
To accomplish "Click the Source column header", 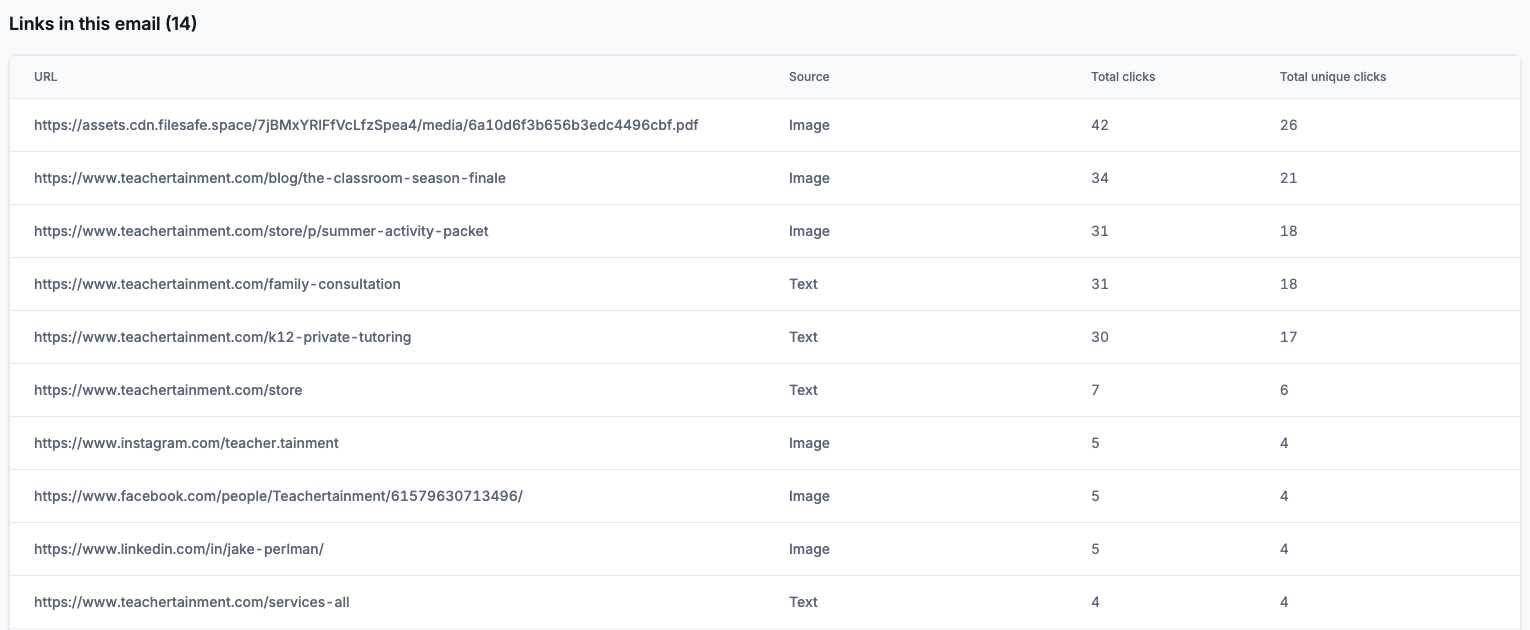I will coord(809,77).
